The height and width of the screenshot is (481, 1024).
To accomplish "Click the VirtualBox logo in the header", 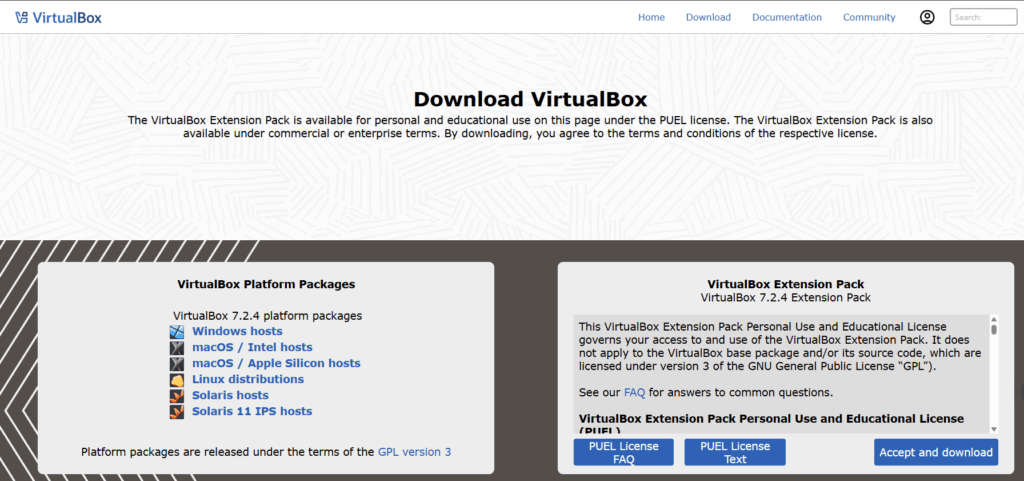I will [58, 17].
